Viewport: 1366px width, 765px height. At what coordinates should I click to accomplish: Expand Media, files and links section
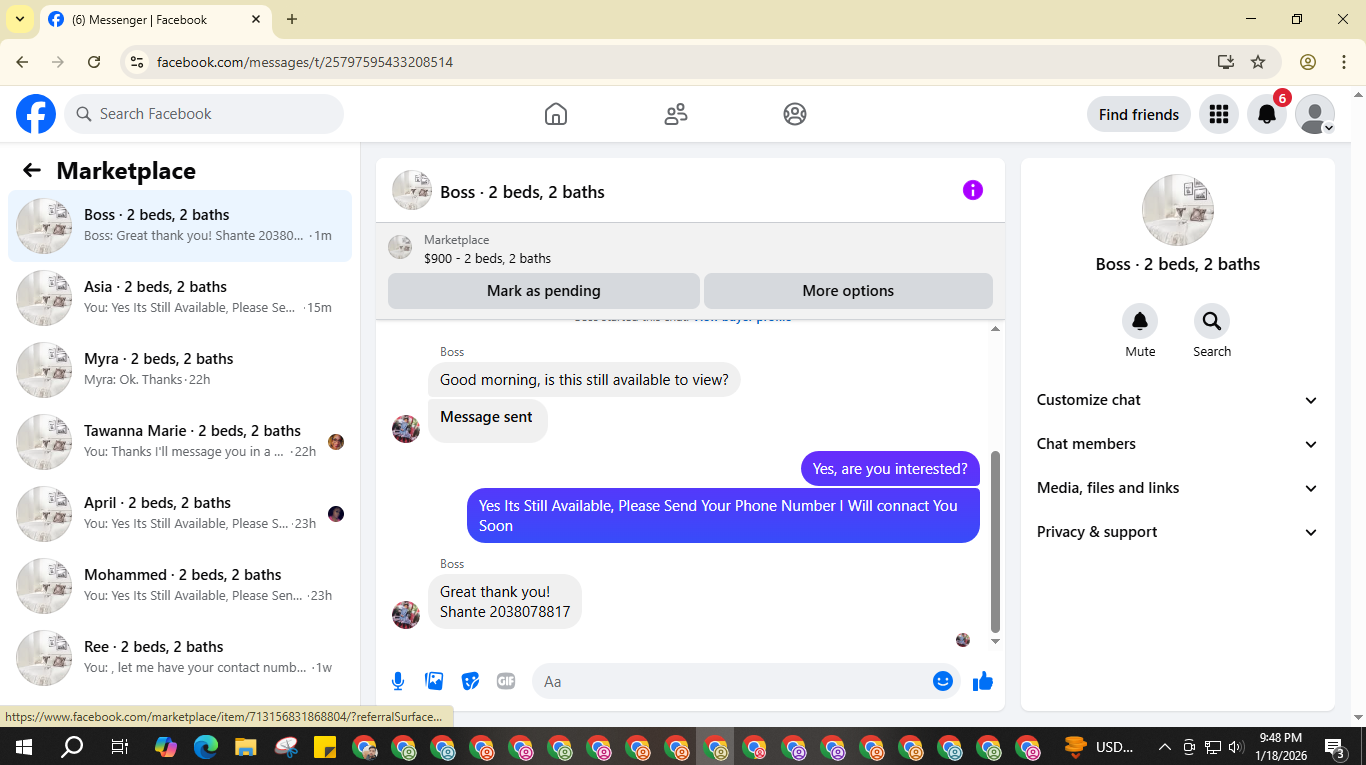(1178, 488)
